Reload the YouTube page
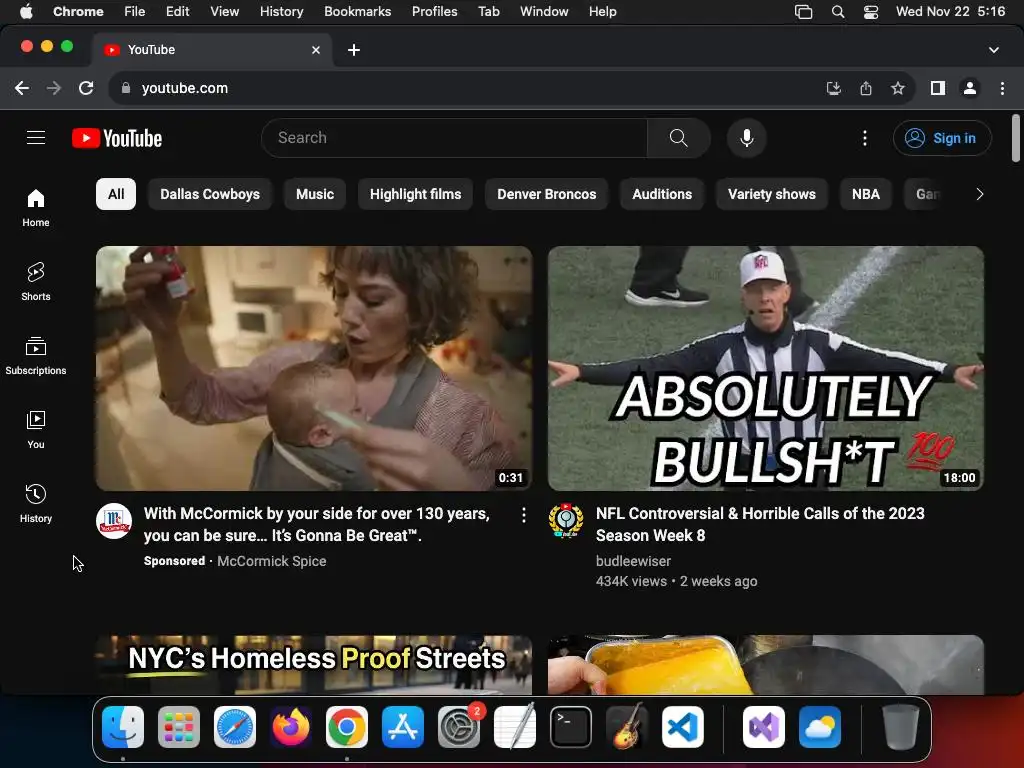The width and height of the screenshot is (1024, 768). tap(86, 88)
